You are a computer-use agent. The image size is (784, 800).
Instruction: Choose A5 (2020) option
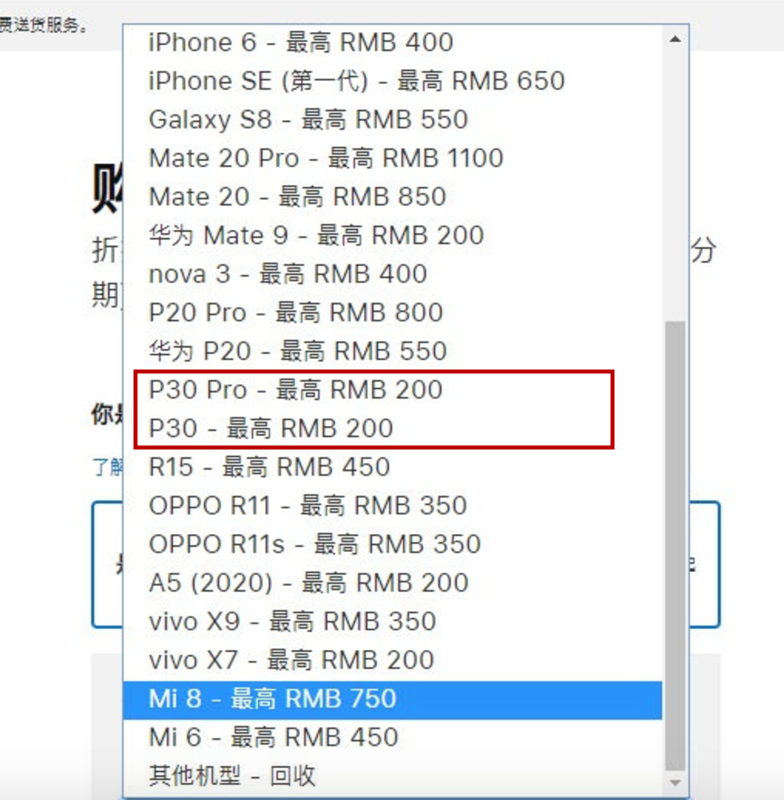click(393, 583)
